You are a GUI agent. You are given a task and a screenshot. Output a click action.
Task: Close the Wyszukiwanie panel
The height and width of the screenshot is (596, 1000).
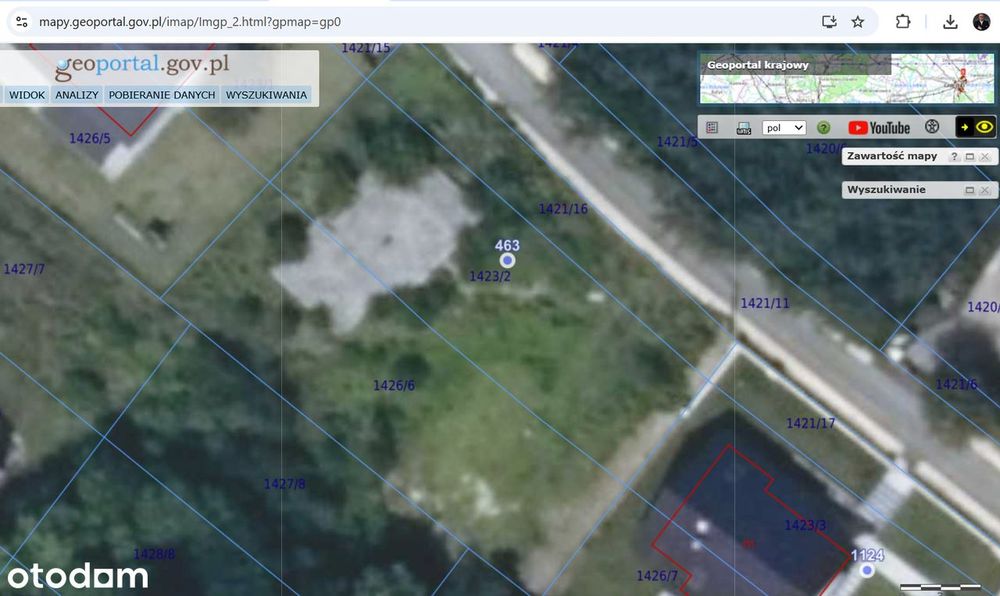(x=985, y=190)
